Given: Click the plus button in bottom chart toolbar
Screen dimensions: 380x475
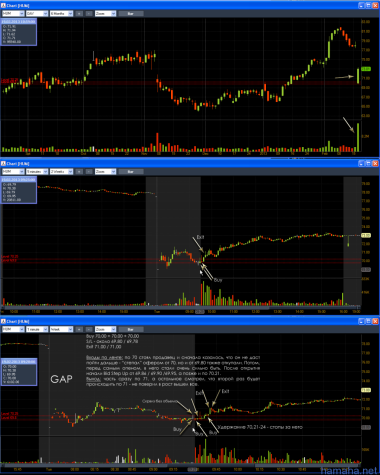Looking at the screenshot, I should 79,329.
